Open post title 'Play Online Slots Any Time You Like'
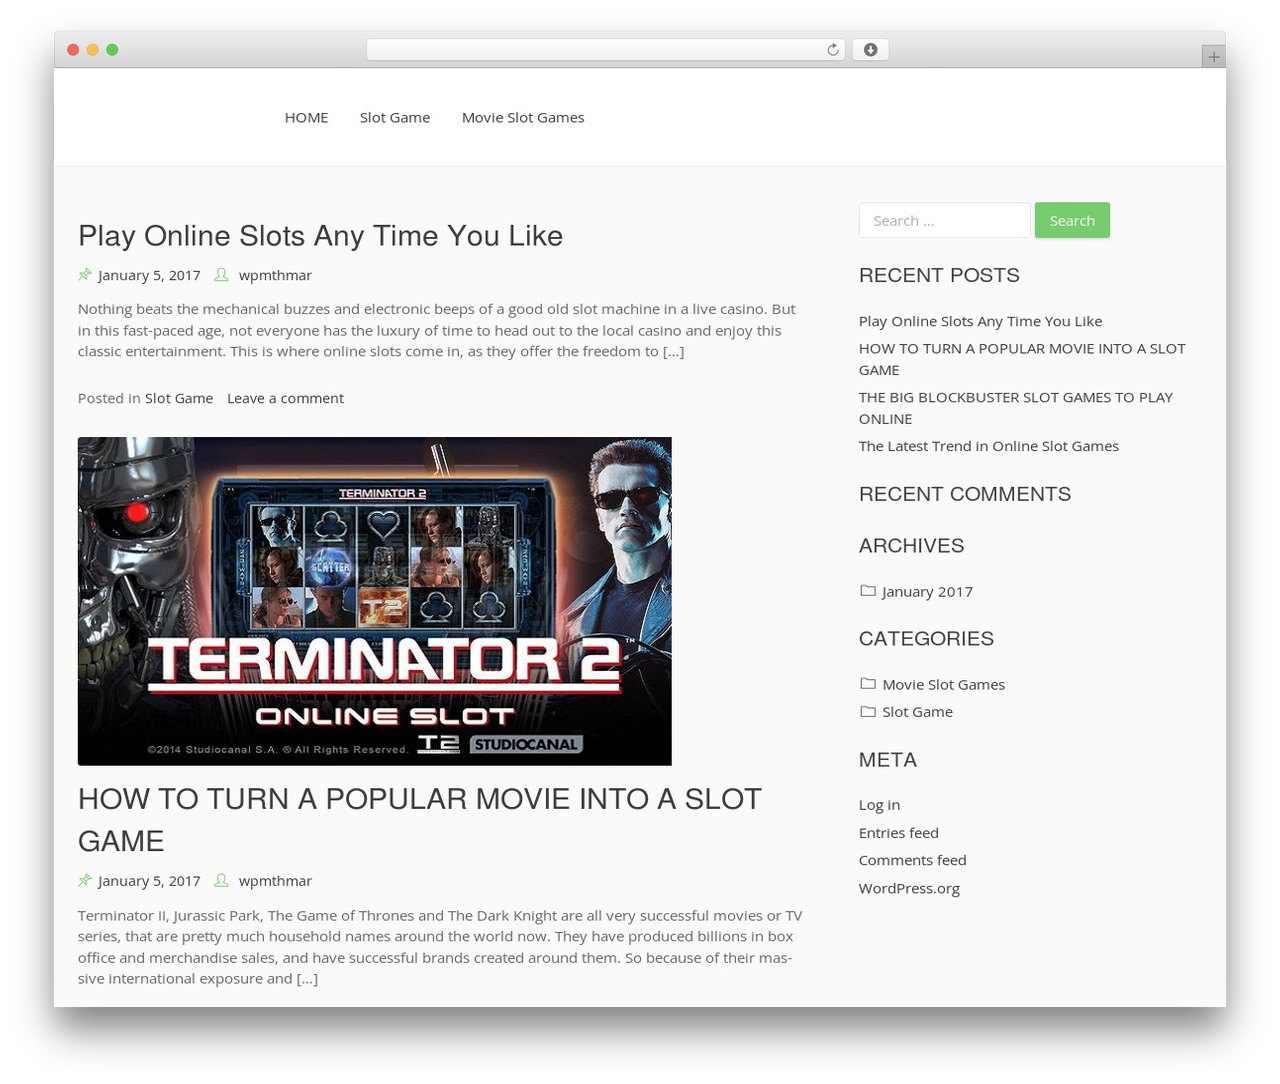1280x1084 pixels. point(320,236)
